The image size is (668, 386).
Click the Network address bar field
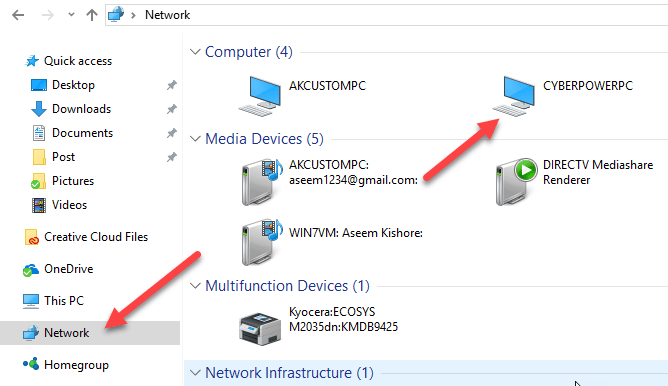point(386,15)
